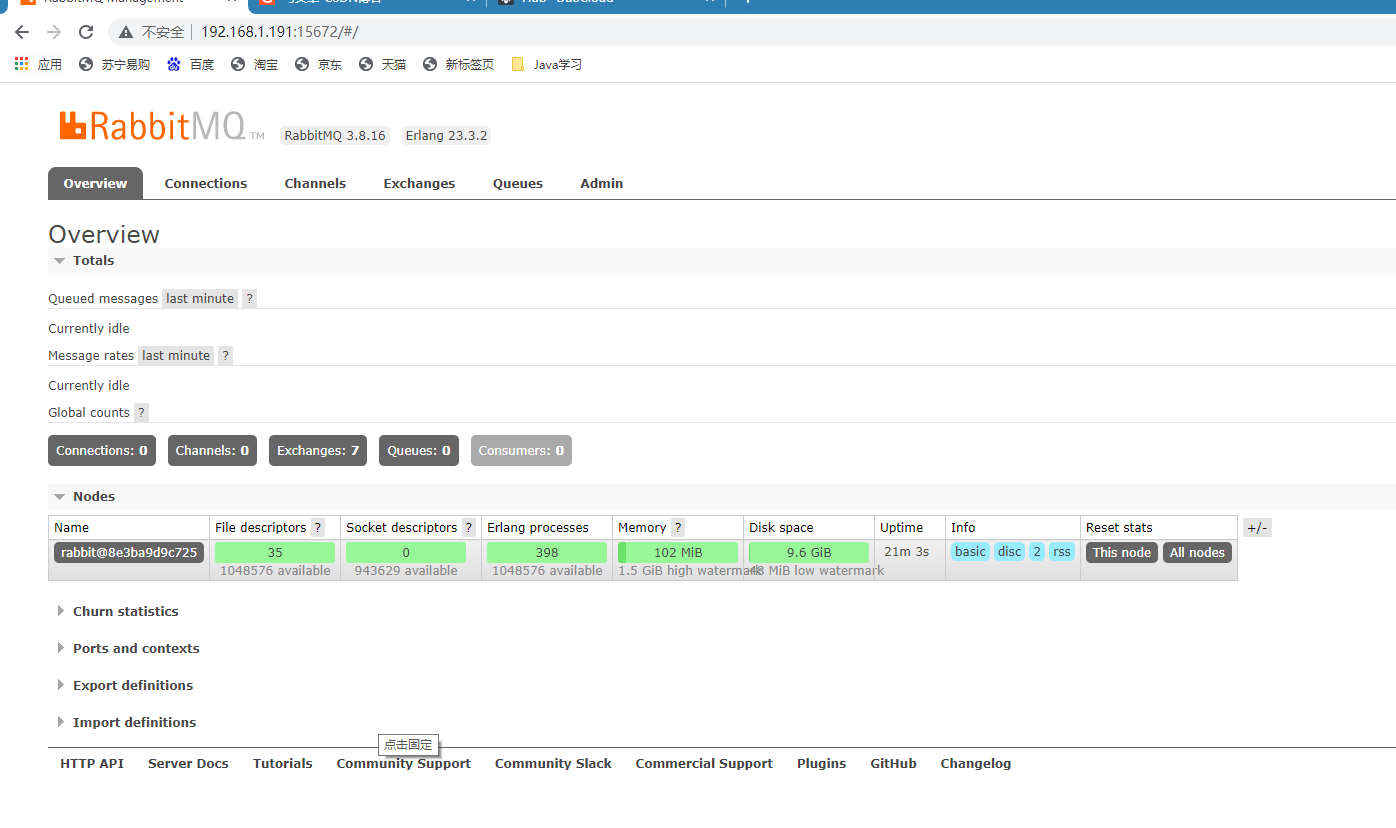This screenshot has width=1396, height=828.
Task: Click the Disk space 9.6 GiB bar
Action: 809,552
